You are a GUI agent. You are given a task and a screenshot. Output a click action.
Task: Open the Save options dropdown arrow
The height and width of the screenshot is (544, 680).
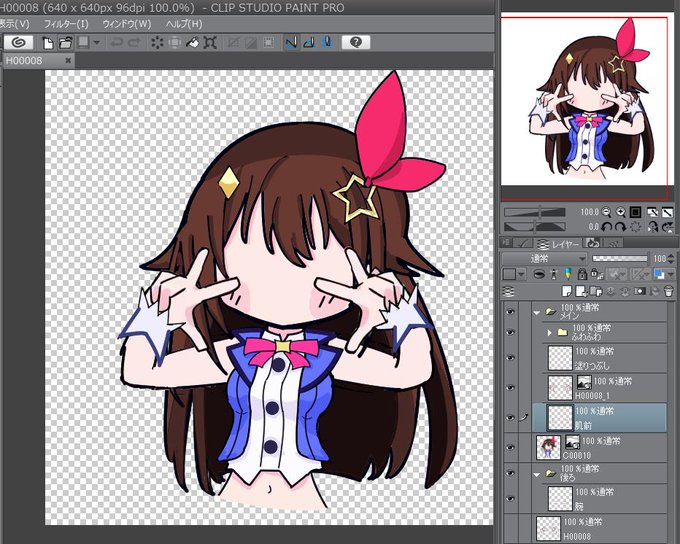point(97,43)
